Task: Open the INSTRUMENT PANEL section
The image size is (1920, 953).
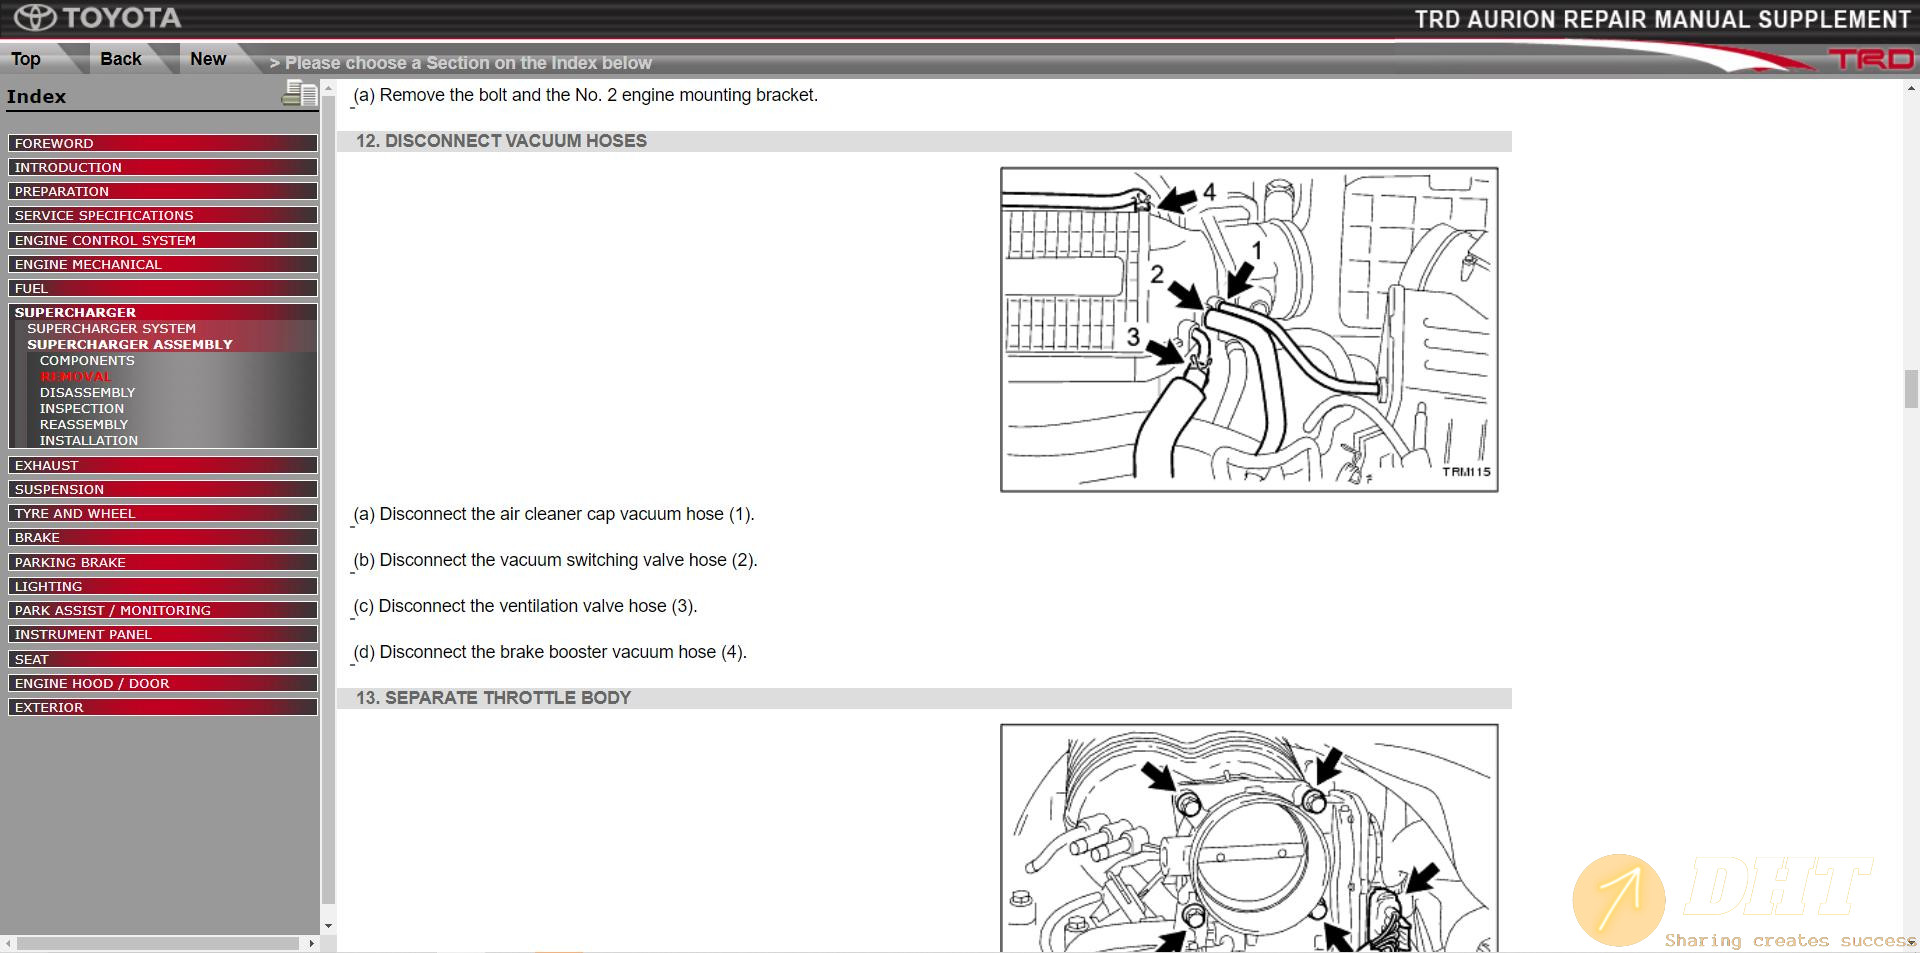Action: [x=163, y=634]
